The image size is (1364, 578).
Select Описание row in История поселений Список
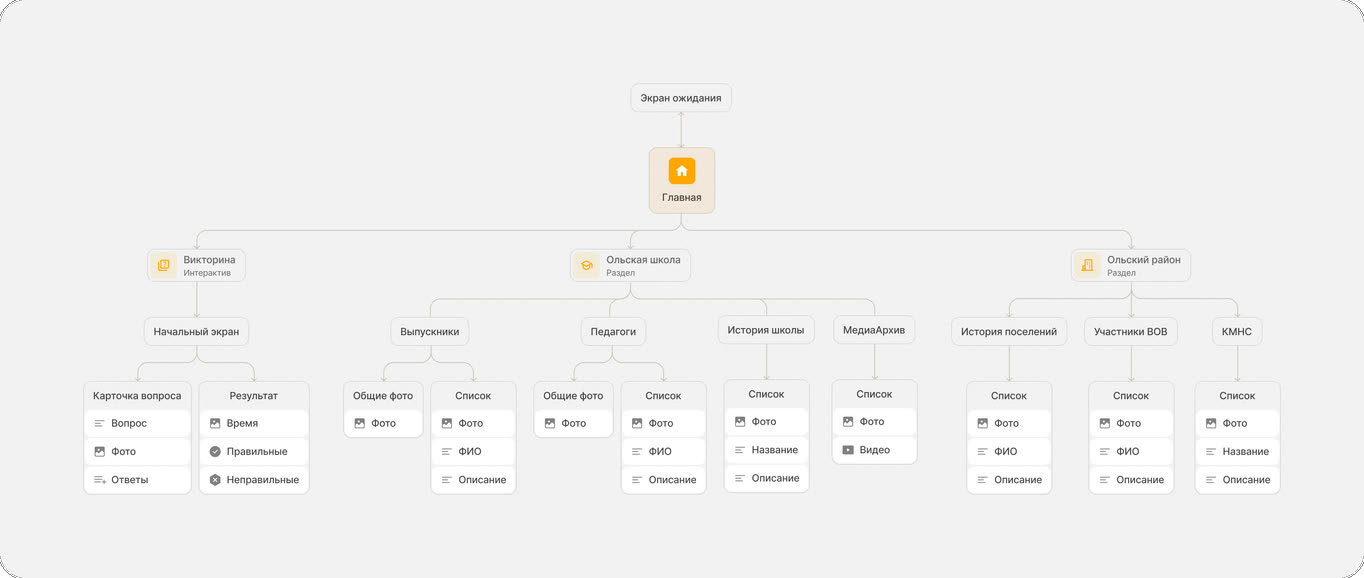pyautogui.click(x=1009, y=479)
